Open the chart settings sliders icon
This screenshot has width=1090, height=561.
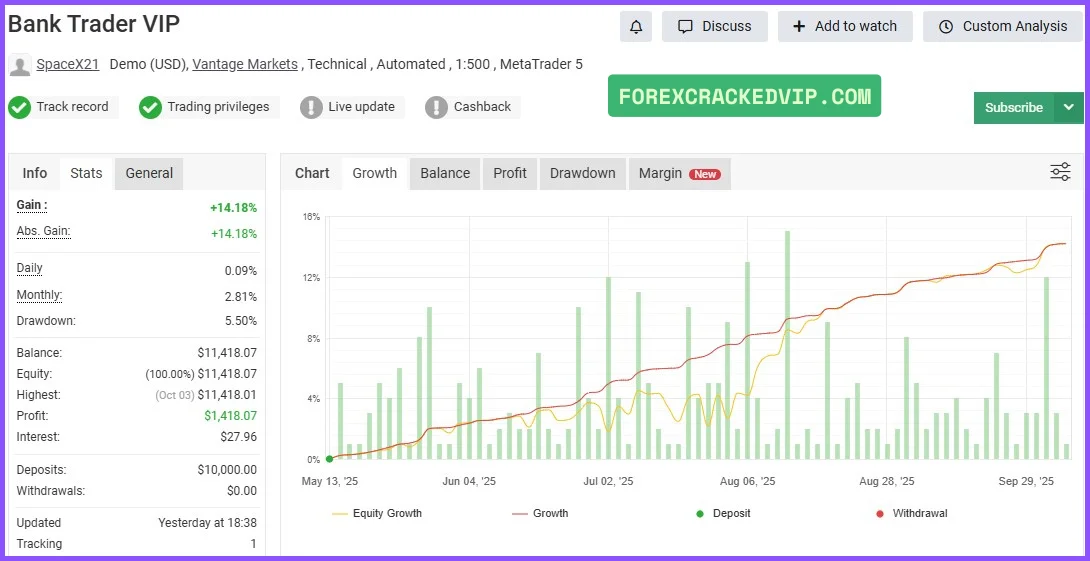point(1060,172)
